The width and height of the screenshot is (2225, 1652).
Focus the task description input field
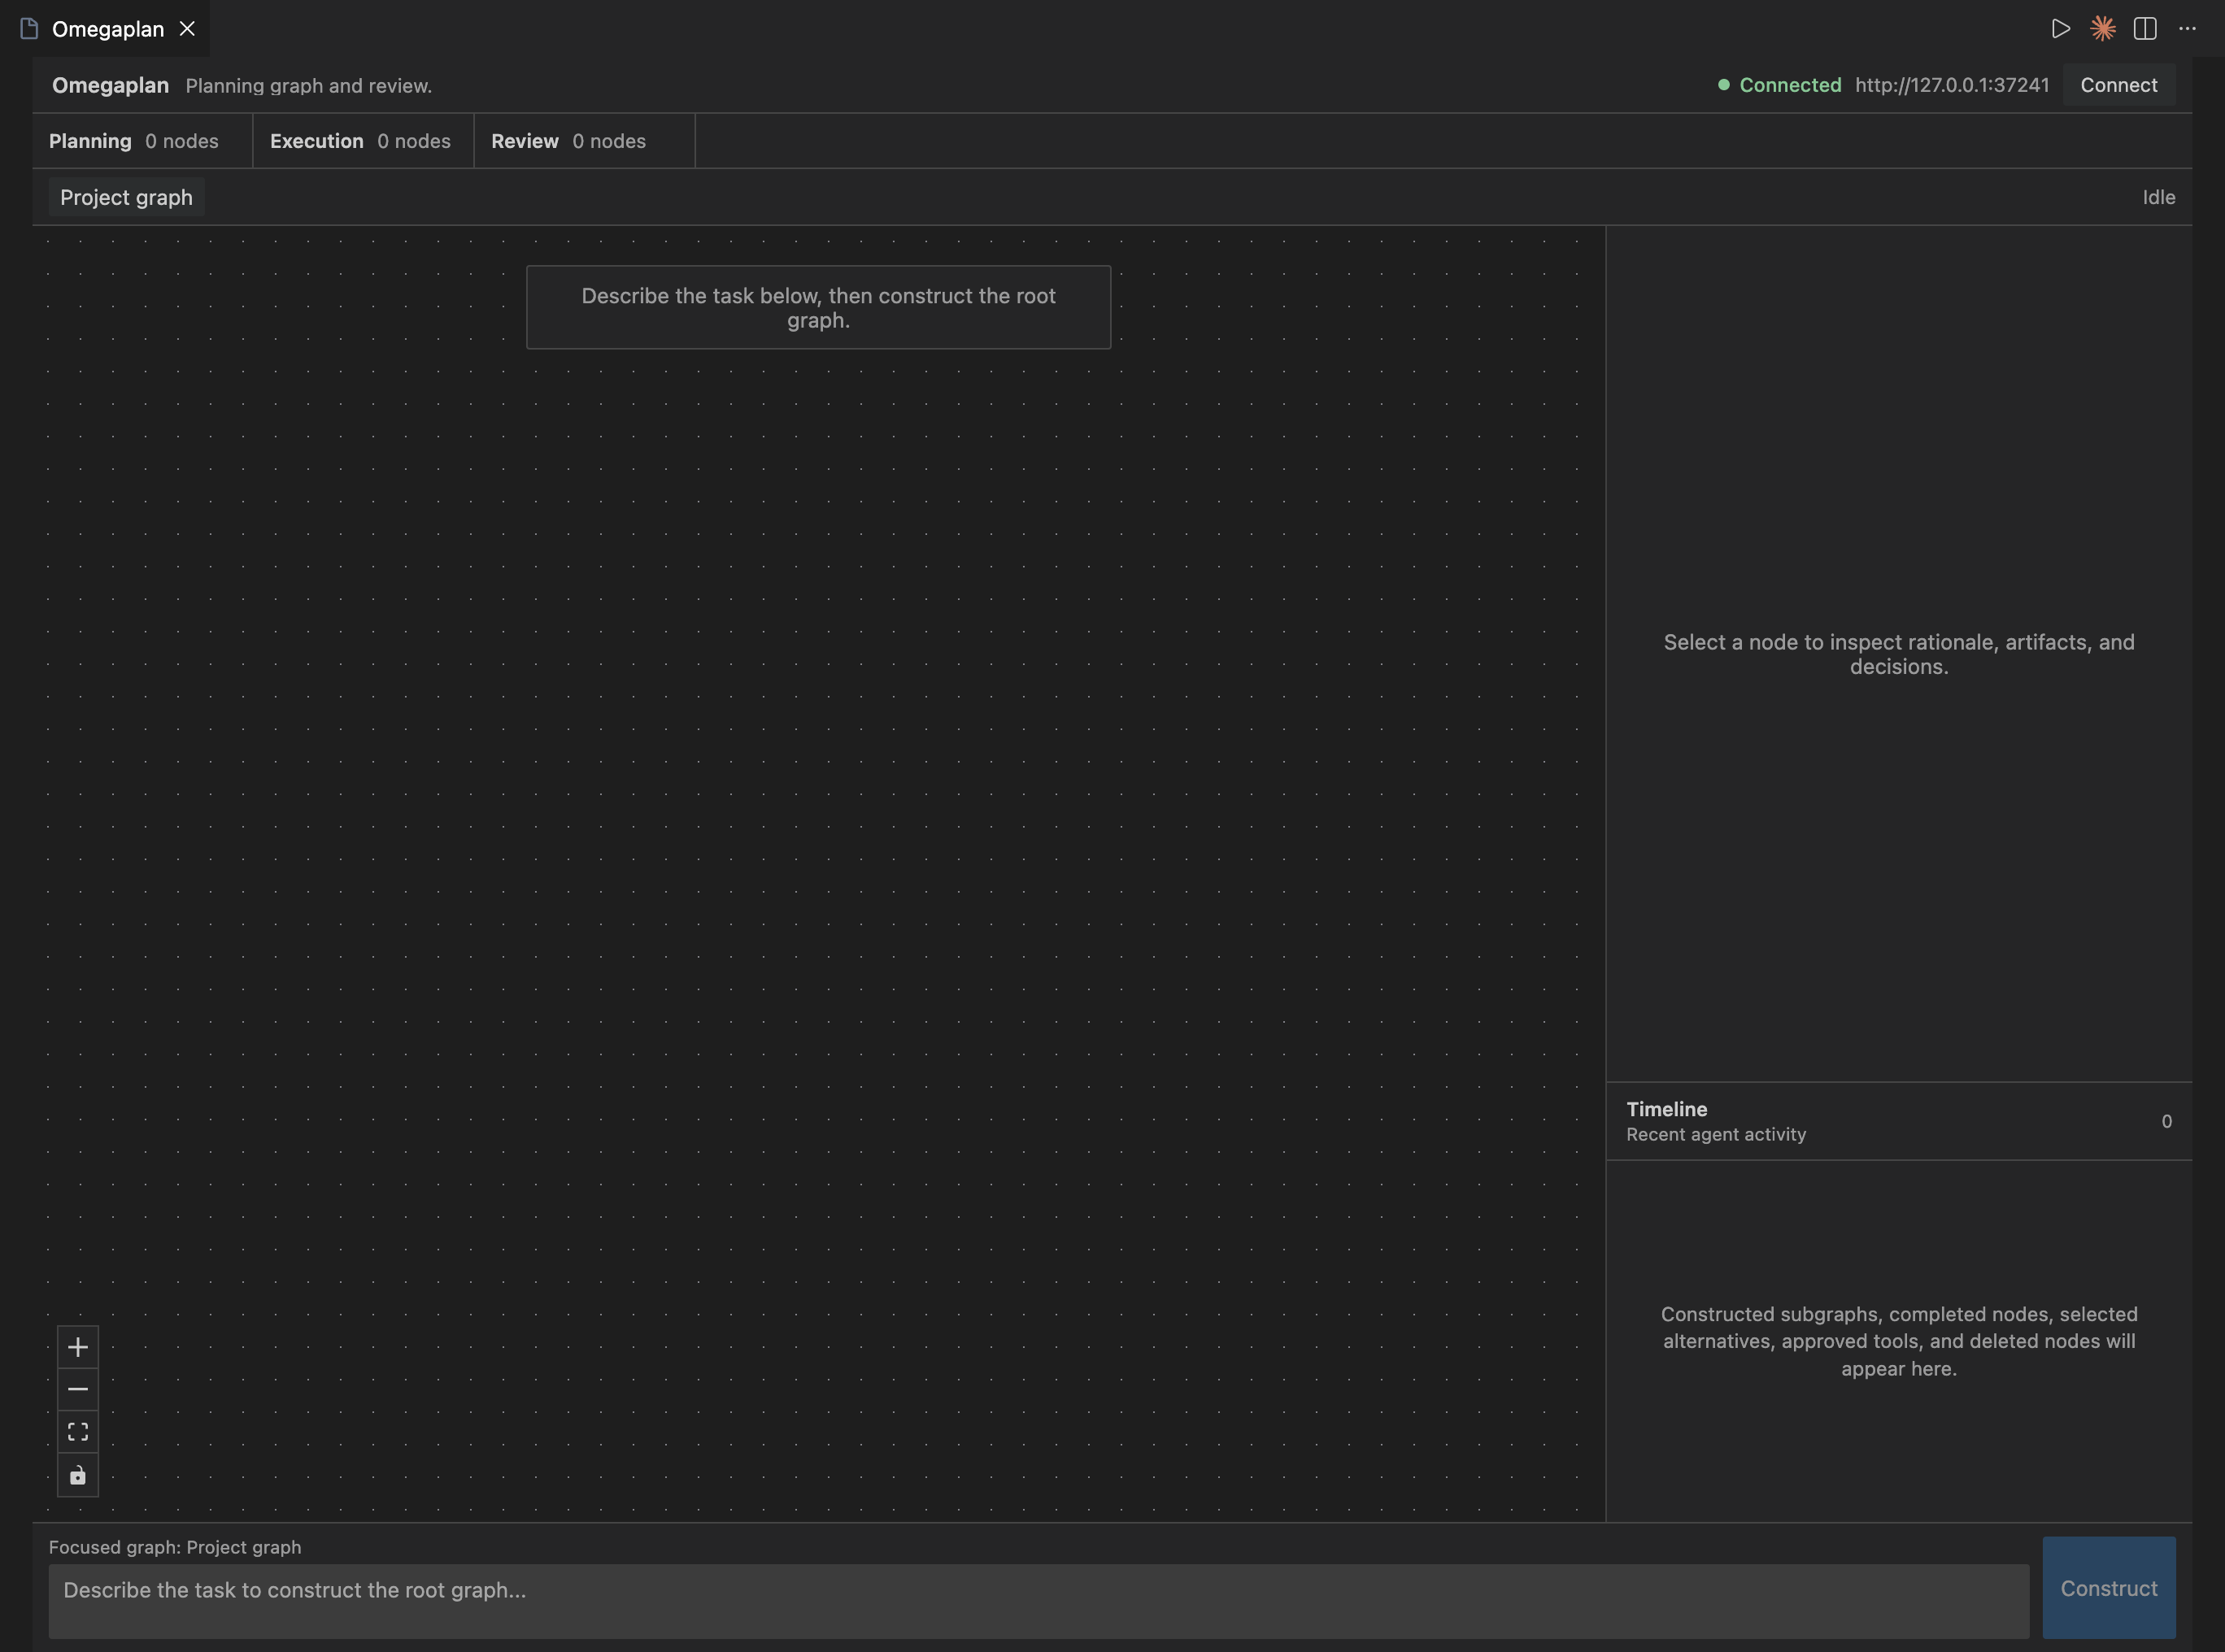1038,1600
